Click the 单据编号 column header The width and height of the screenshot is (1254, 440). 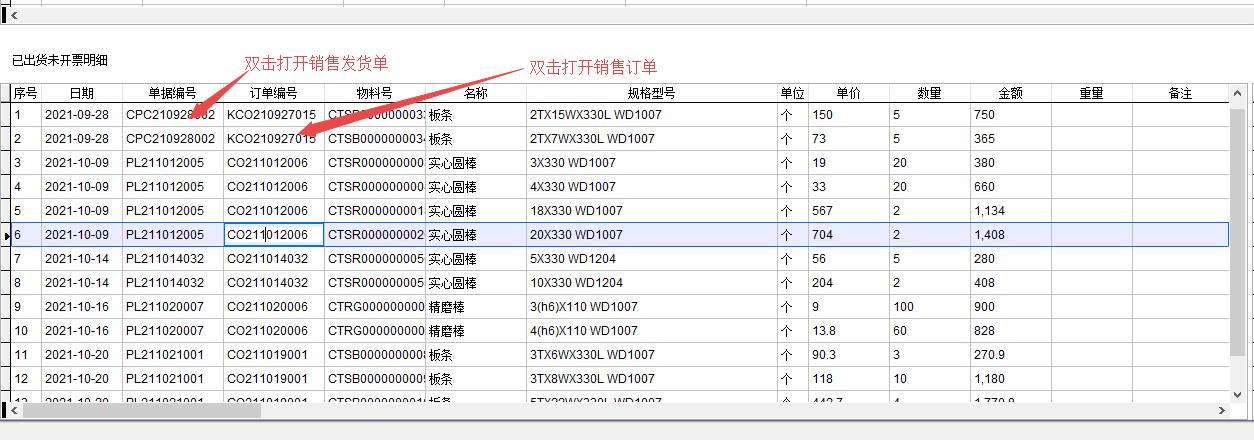click(x=172, y=93)
